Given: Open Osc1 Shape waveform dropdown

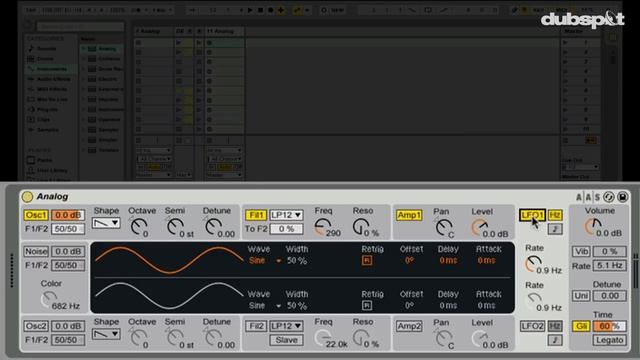Looking at the screenshot, I should [106, 223].
